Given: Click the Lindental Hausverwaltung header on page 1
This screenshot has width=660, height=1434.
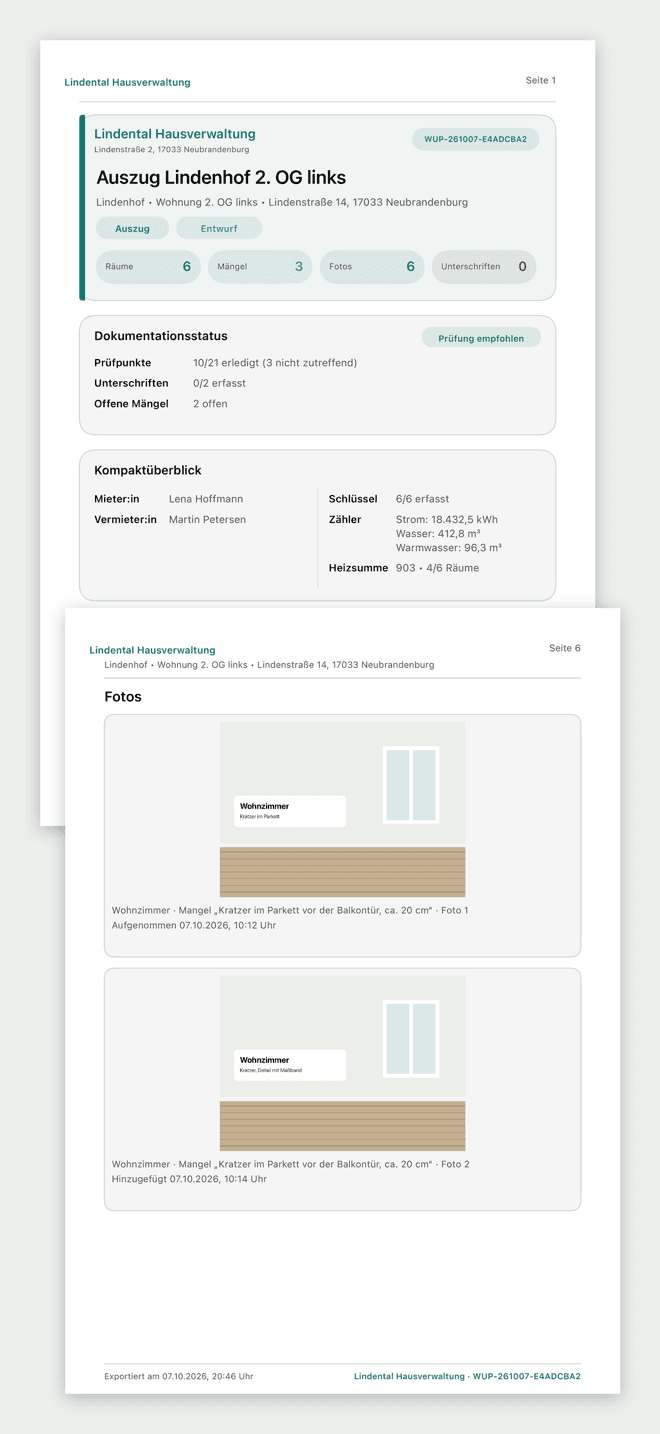Looking at the screenshot, I should tap(127, 82).
